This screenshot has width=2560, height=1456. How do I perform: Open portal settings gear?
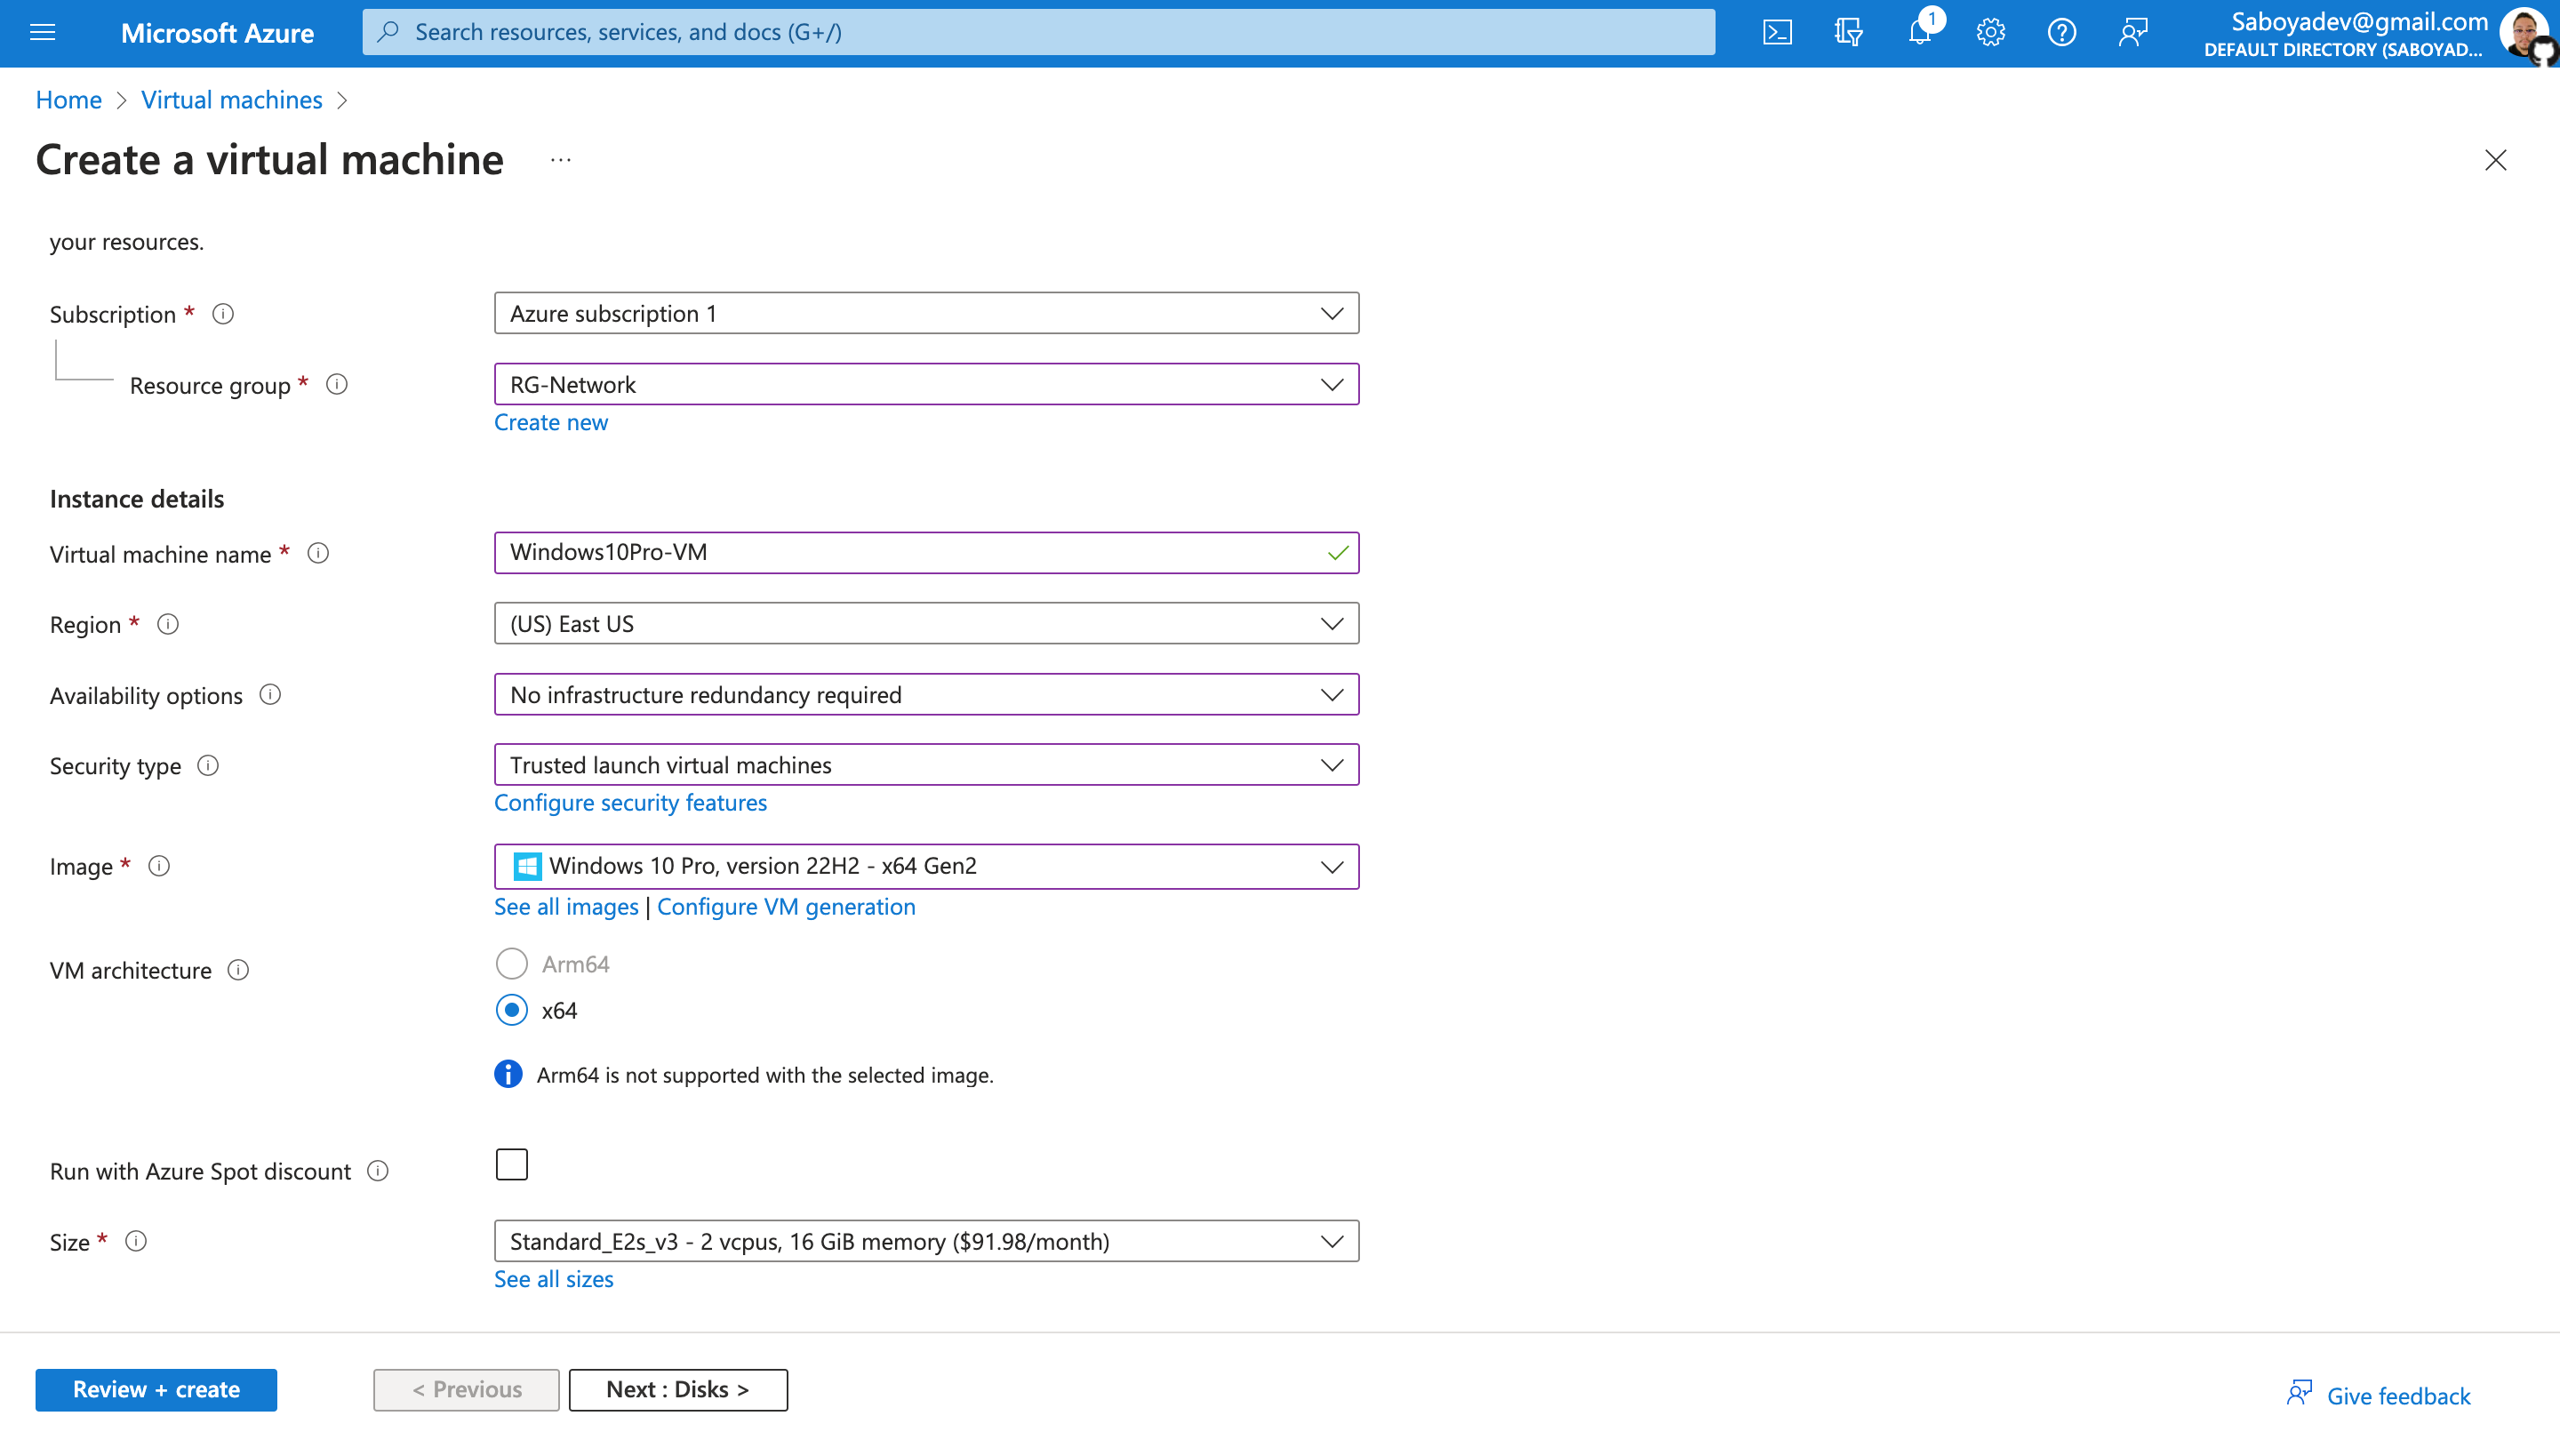pyautogui.click(x=1990, y=33)
